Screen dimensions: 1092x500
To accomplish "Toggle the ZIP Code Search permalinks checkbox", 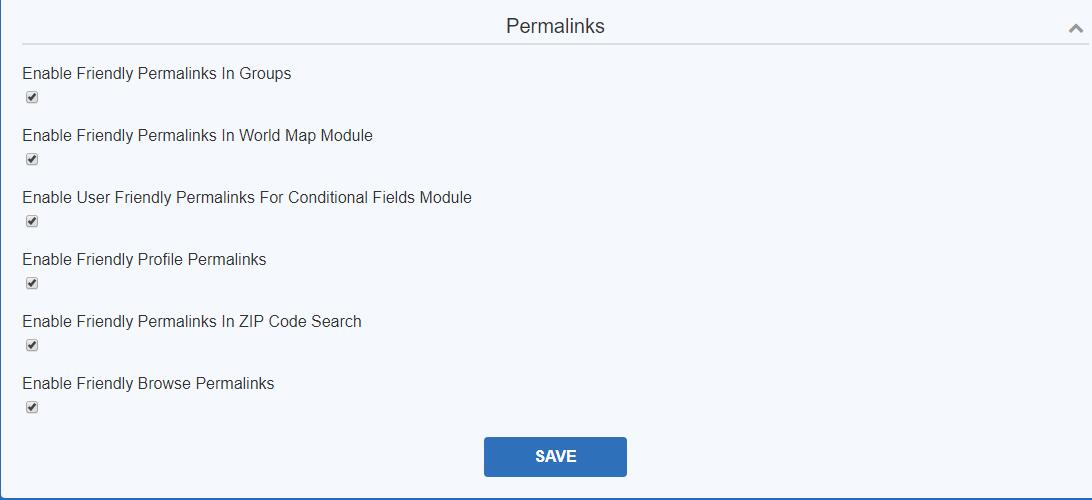I will pyautogui.click(x=32, y=345).
